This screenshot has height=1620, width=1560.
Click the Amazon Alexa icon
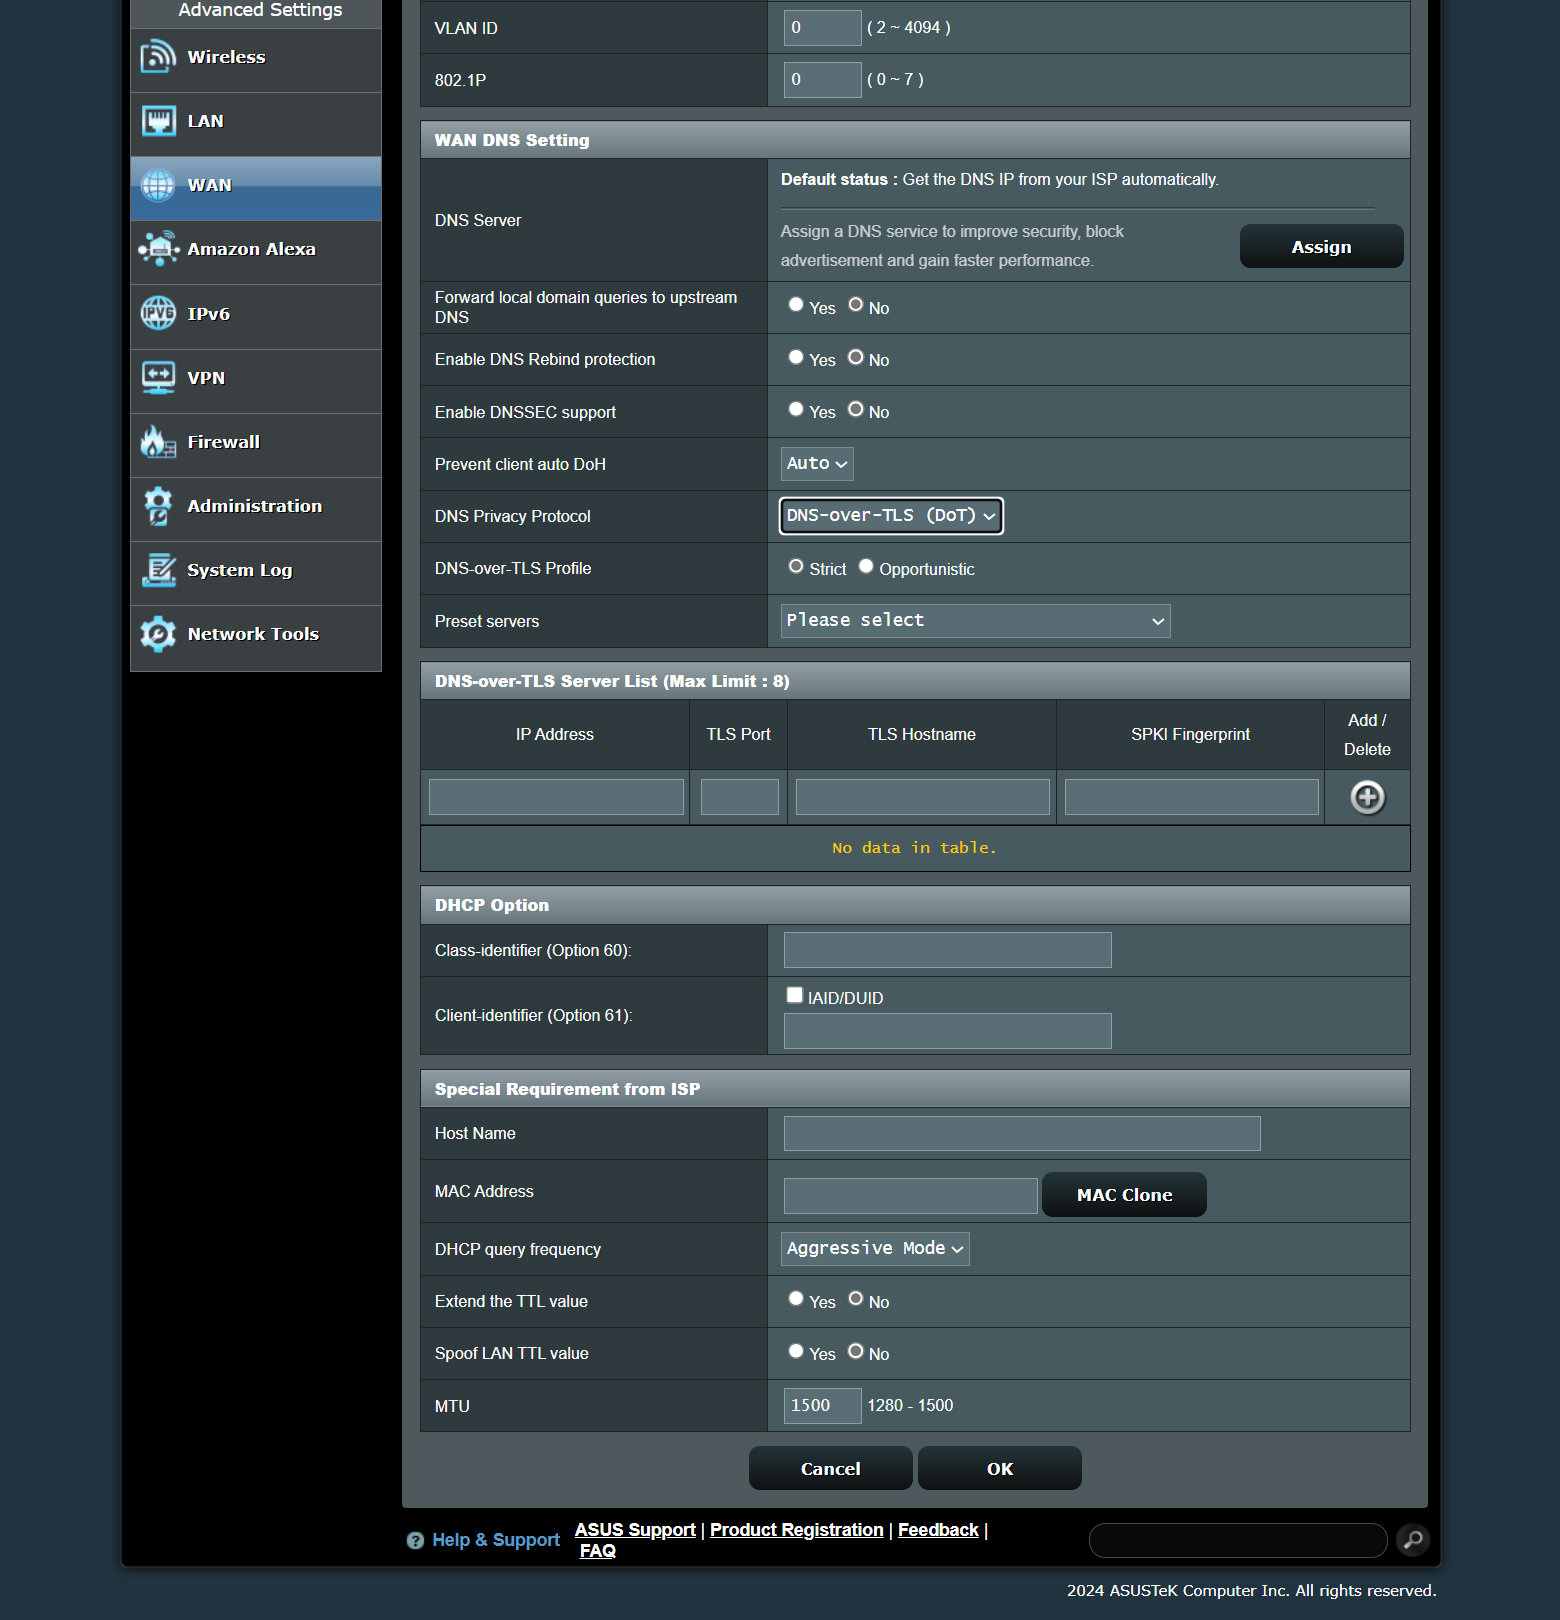point(158,249)
